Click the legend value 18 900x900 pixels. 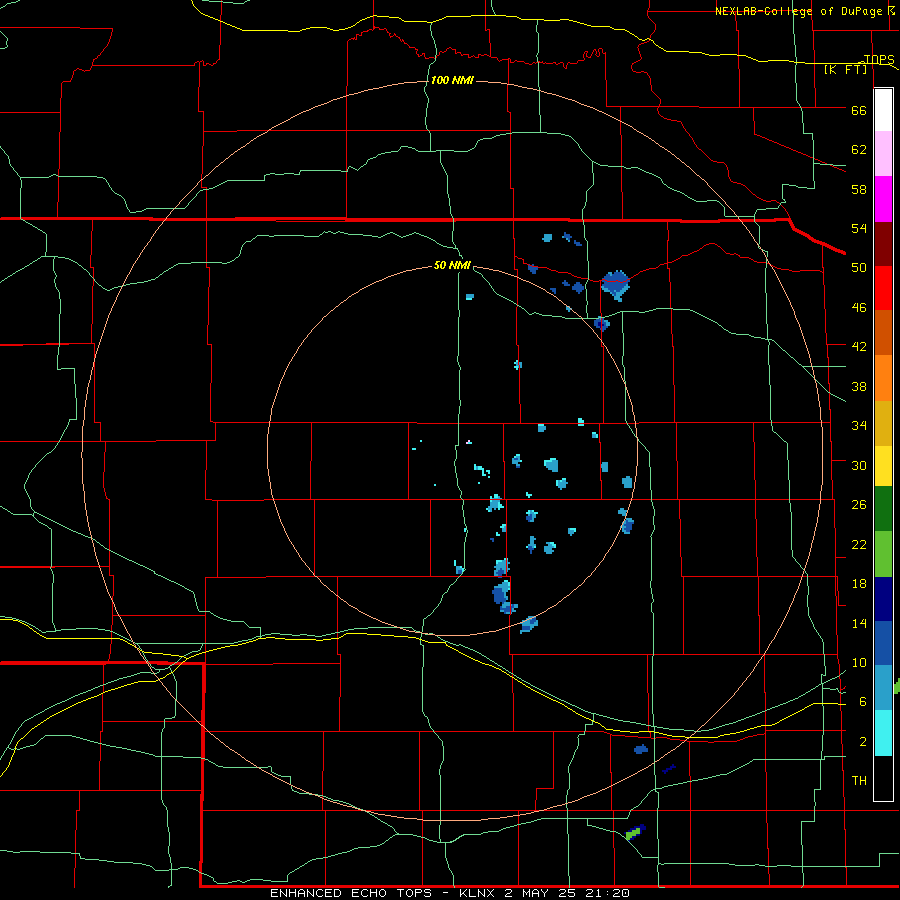tap(859, 584)
